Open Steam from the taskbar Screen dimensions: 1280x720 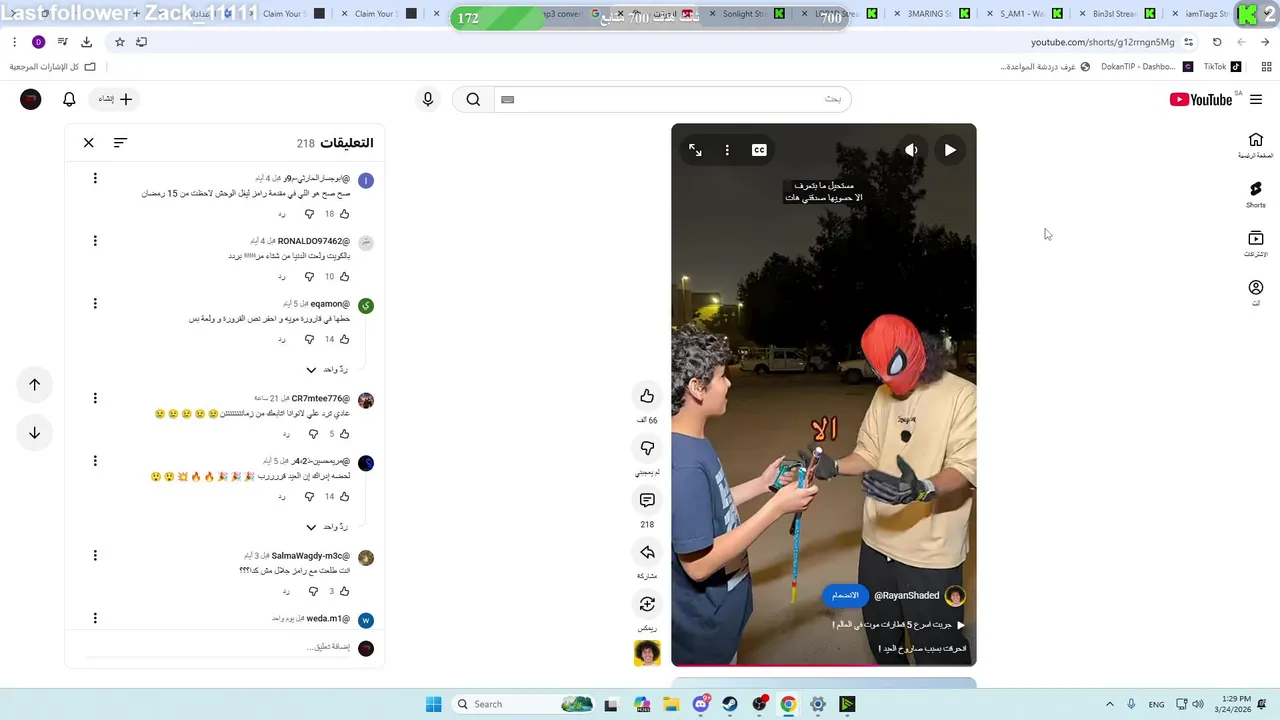(x=730, y=704)
